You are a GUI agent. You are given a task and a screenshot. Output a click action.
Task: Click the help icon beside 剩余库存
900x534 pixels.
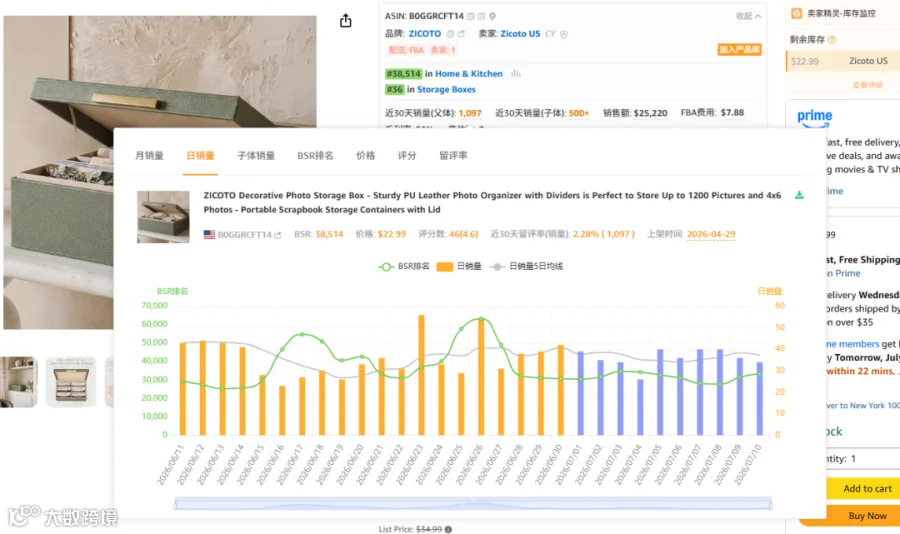coord(832,40)
